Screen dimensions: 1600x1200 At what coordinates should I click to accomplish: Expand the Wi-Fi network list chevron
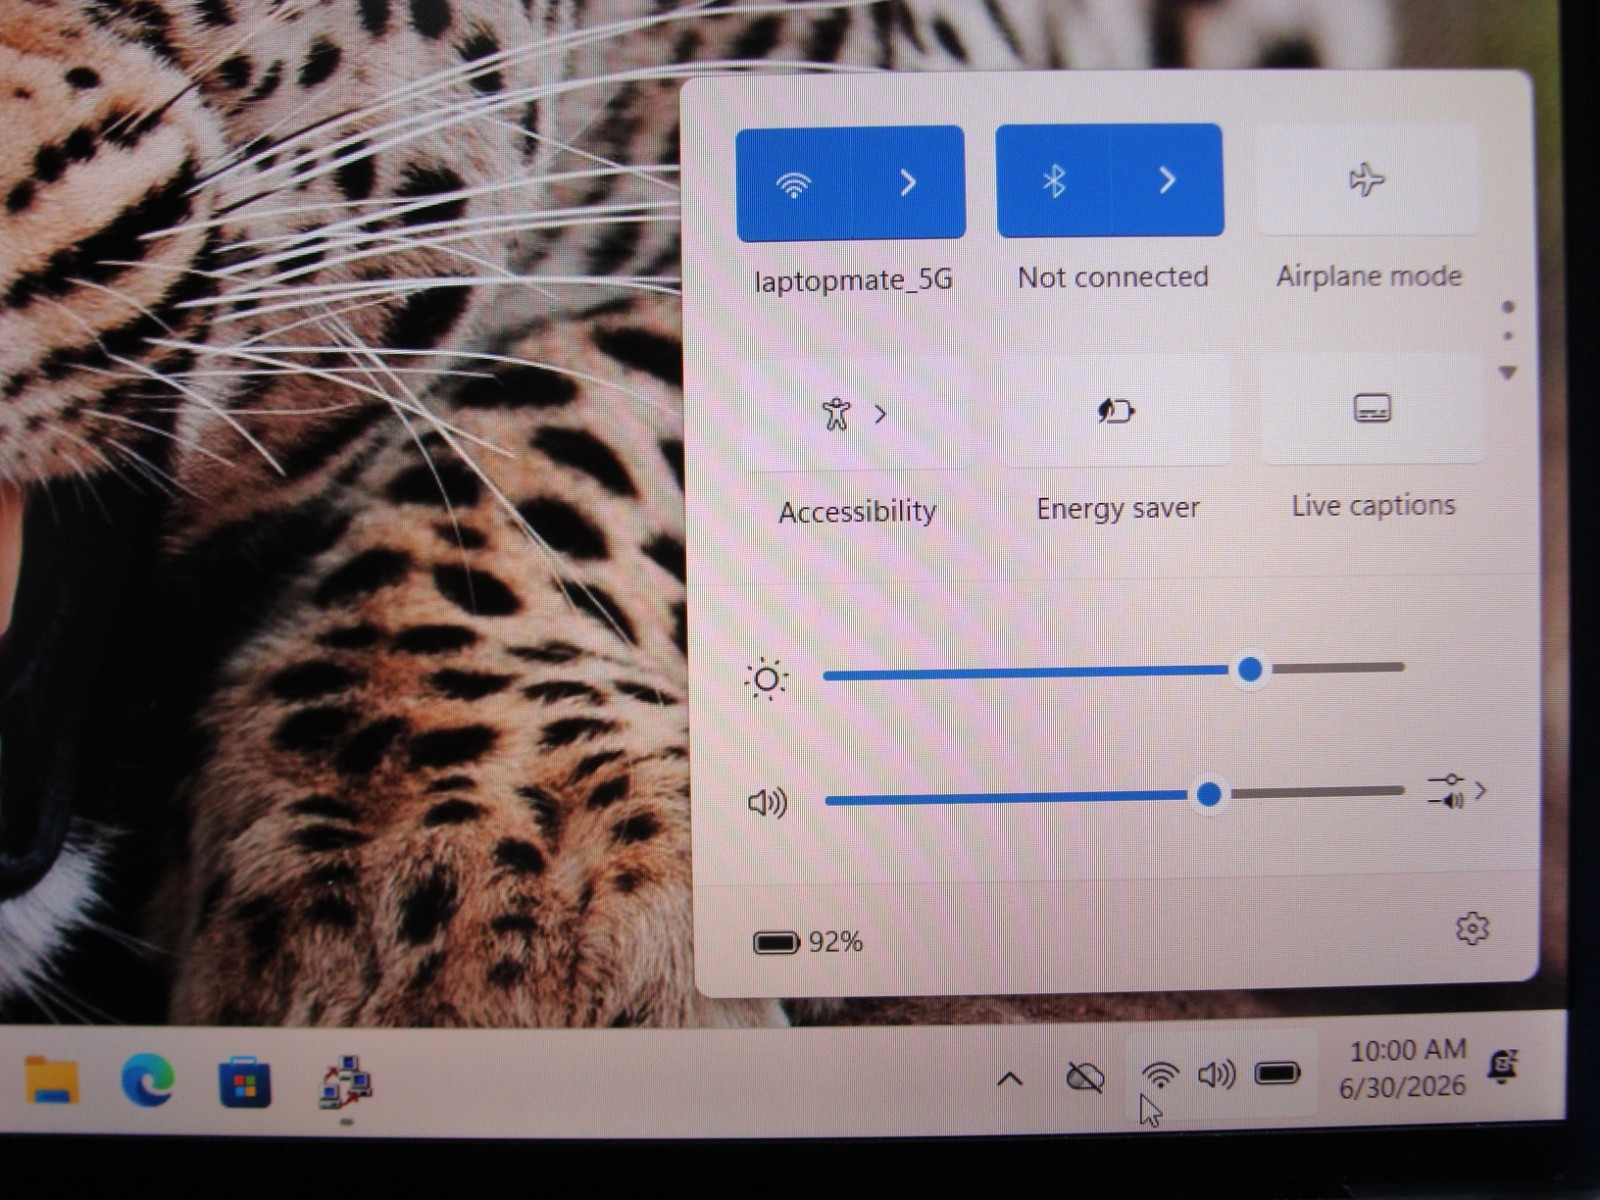pos(908,183)
